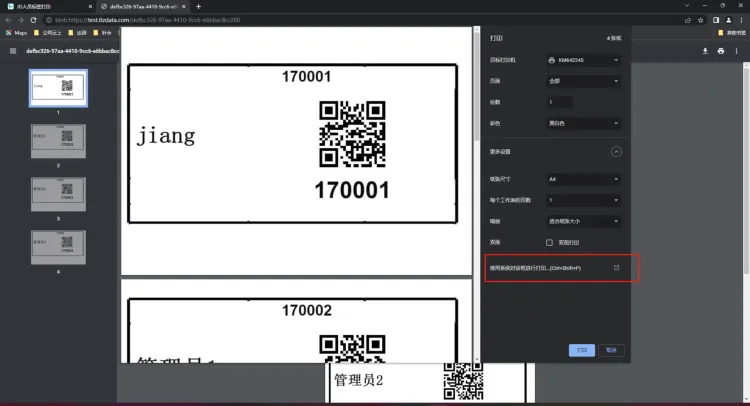
Task: Click the PDF viewer print icon
Action: [721, 51]
